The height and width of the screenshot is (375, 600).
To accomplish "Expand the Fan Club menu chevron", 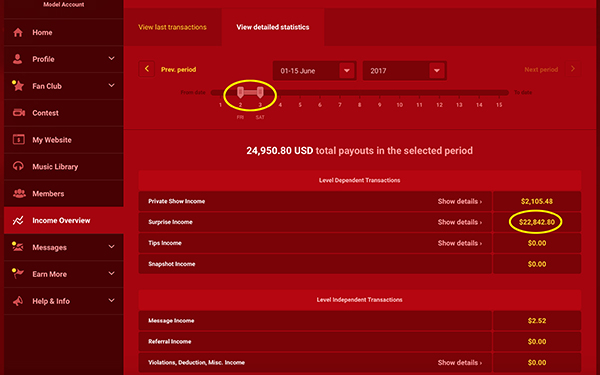I will click(111, 85).
